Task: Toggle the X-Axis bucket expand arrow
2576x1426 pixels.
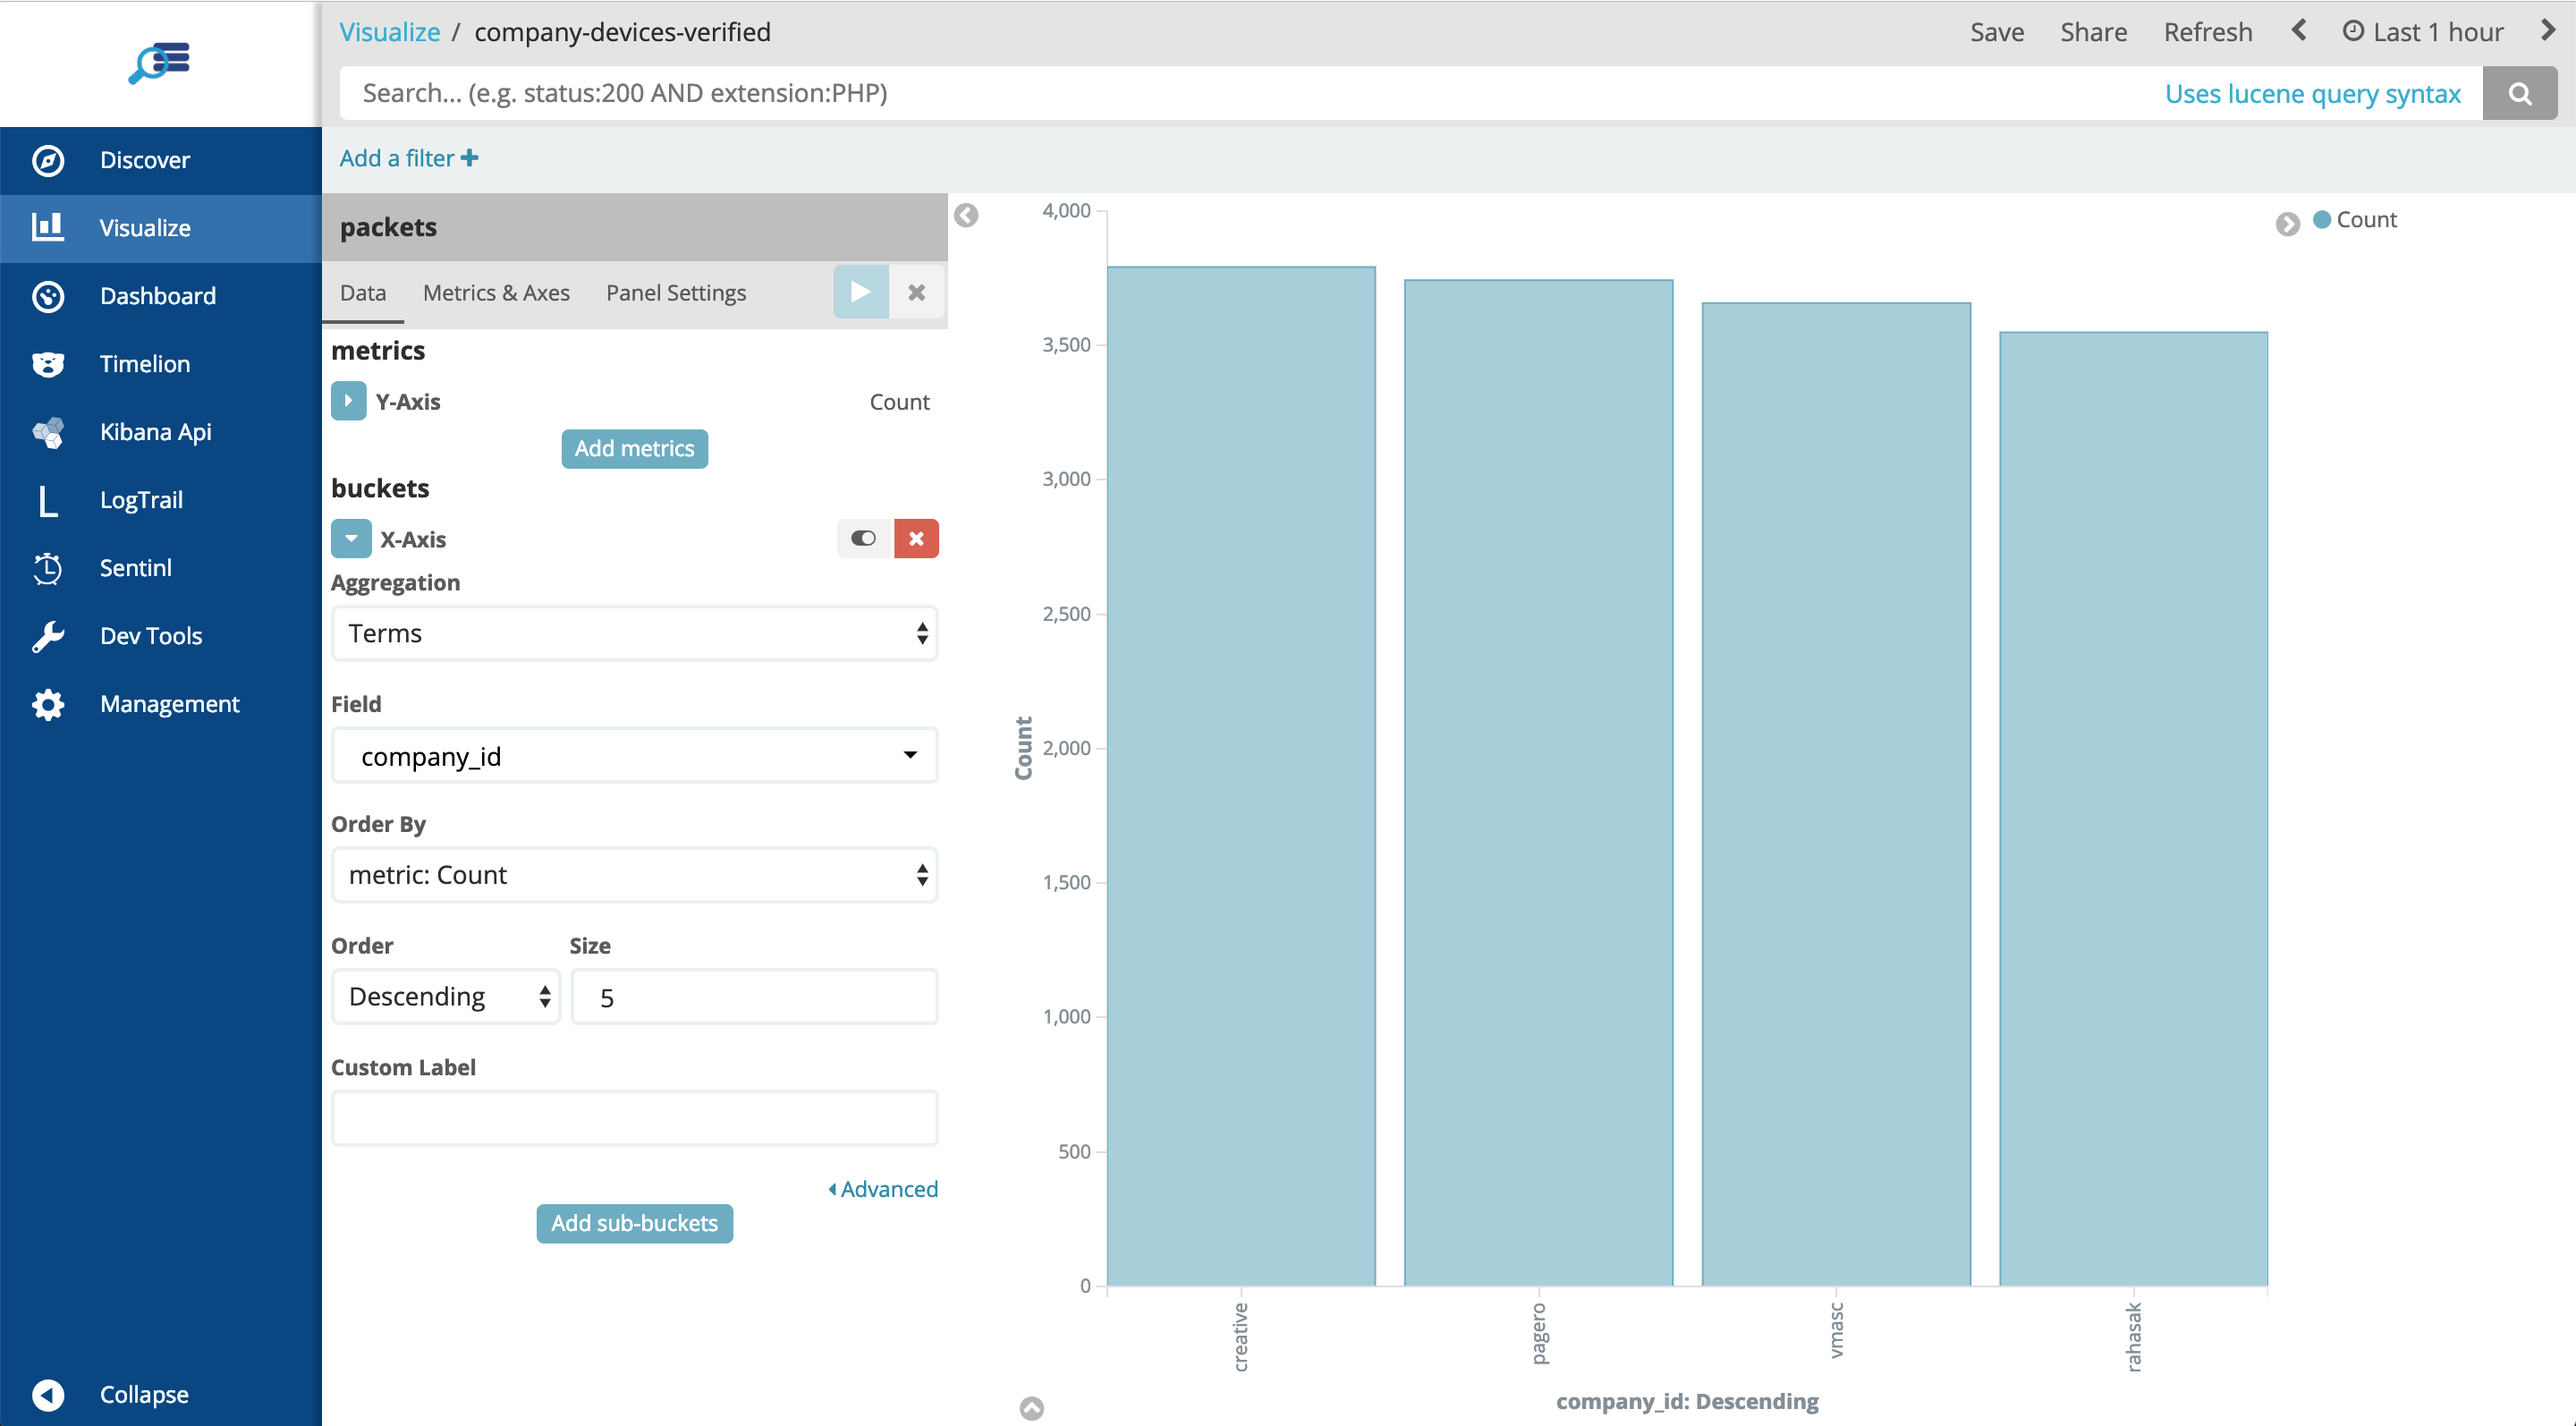Action: [x=349, y=538]
